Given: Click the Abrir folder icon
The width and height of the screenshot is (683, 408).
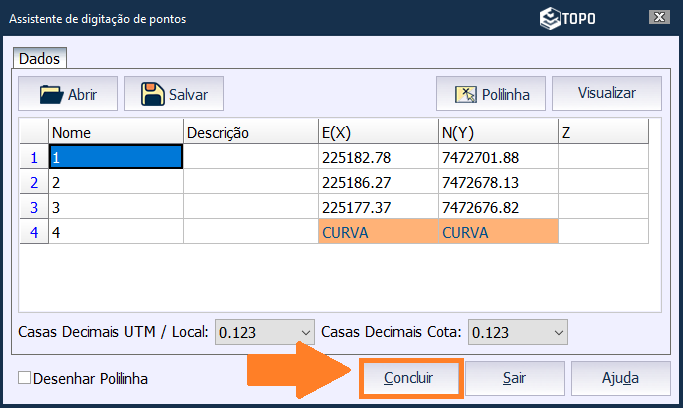Looking at the screenshot, I should [x=50, y=95].
